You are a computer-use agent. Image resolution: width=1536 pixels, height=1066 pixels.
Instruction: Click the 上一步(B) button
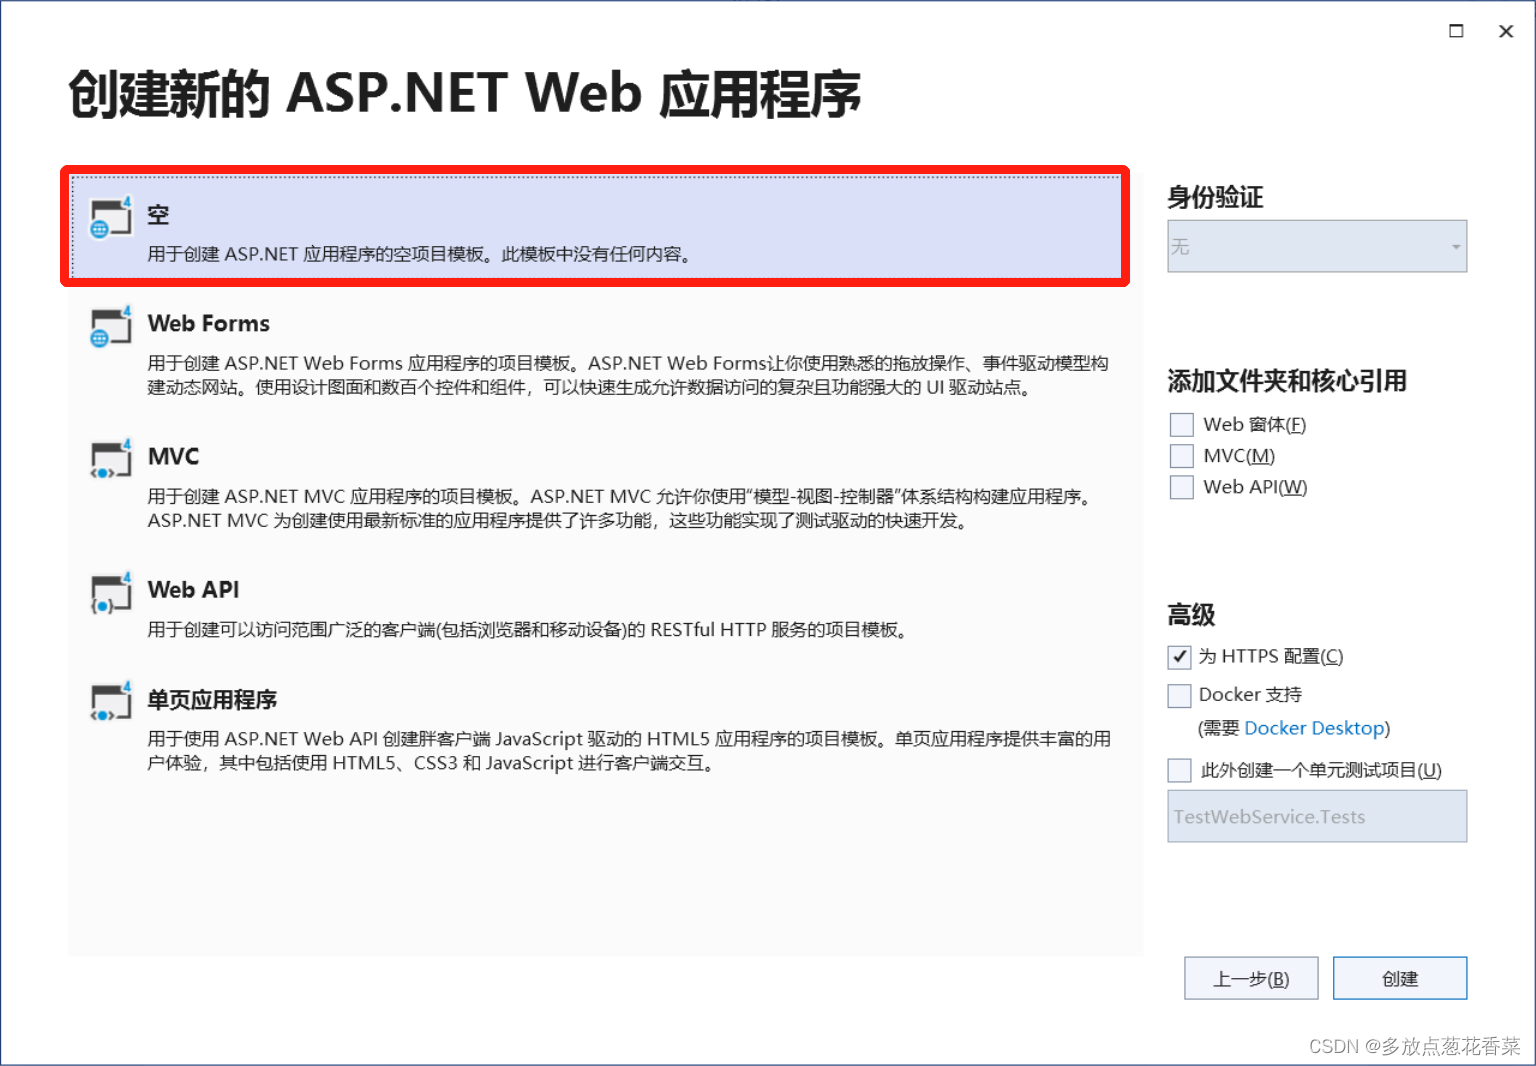click(x=1251, y=978)
